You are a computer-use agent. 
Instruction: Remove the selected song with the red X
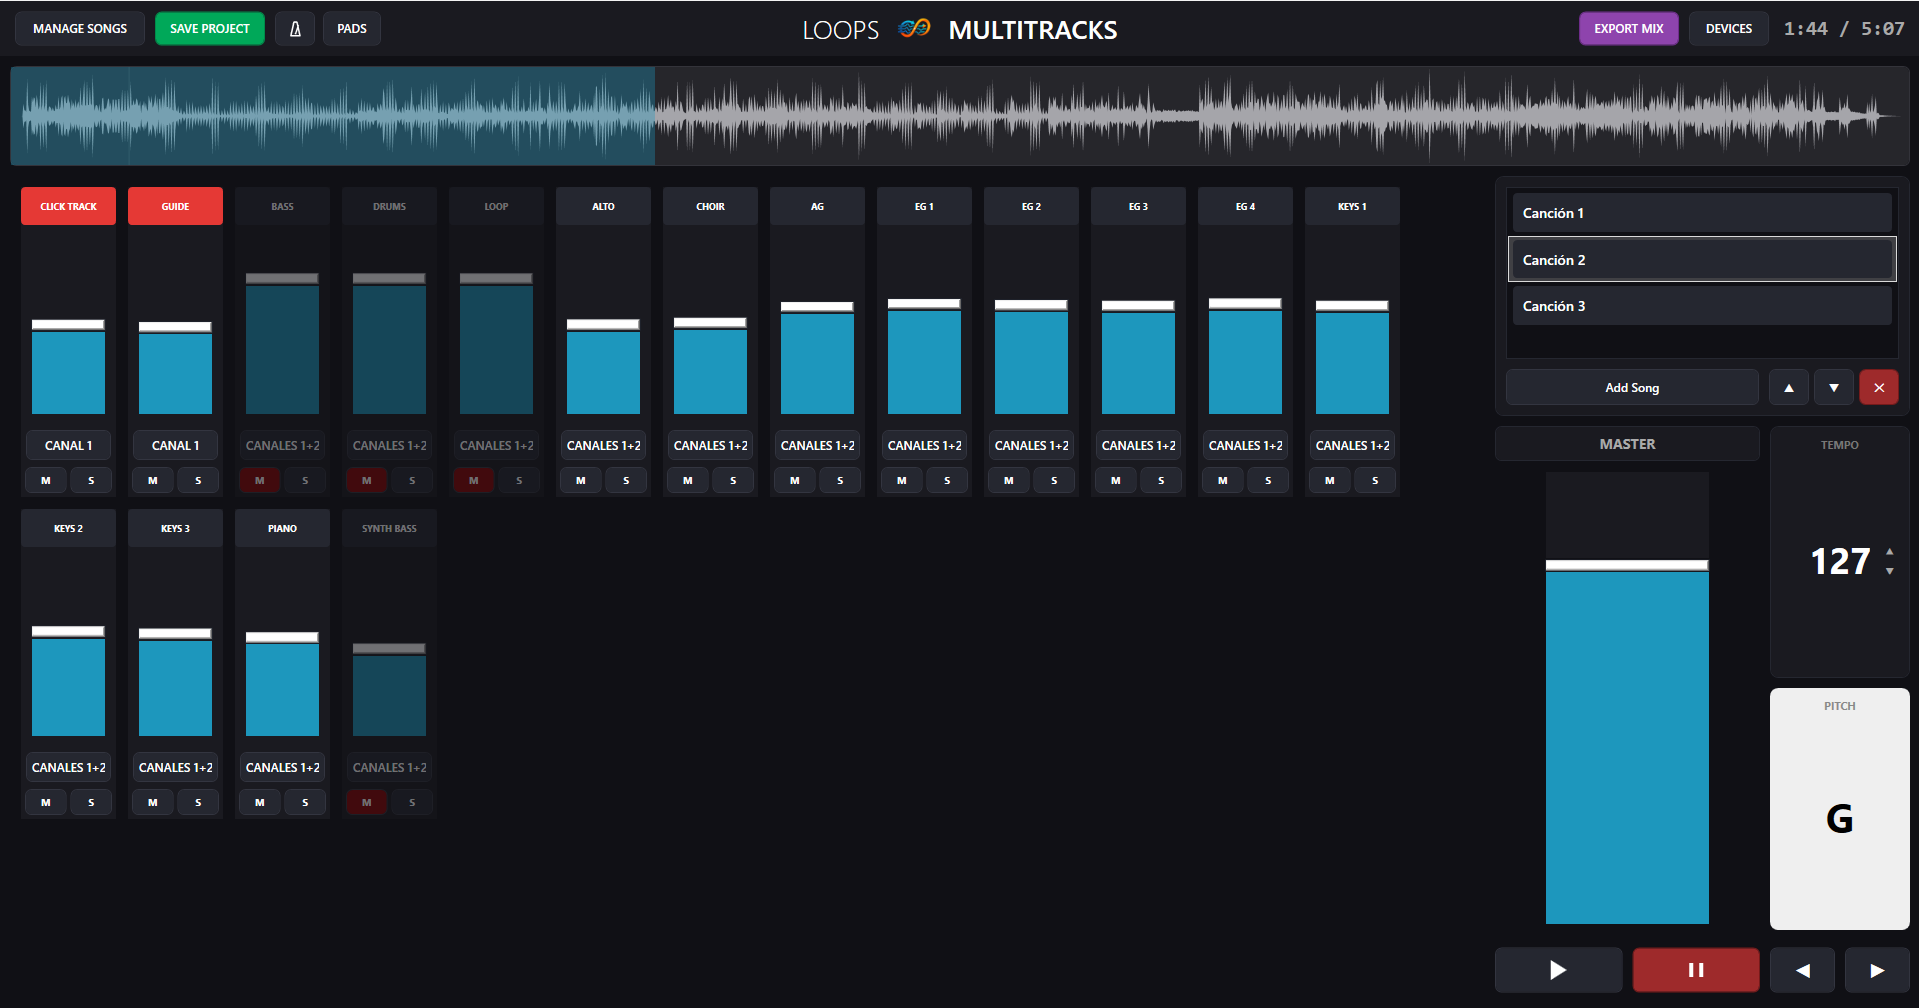point(1879,388)
